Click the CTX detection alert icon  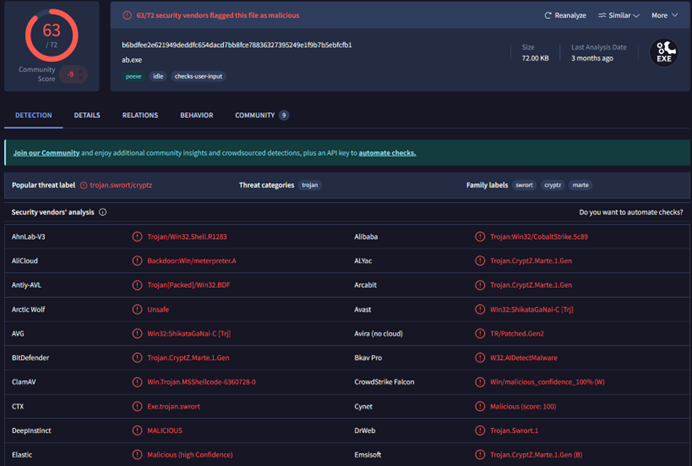tap(137, 406)
